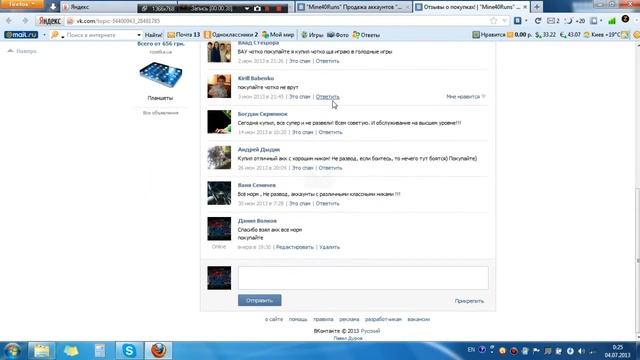The height and width of the screenshot is (360, 640).
Task: Open the правила footer link
Action: pos(323,319)
